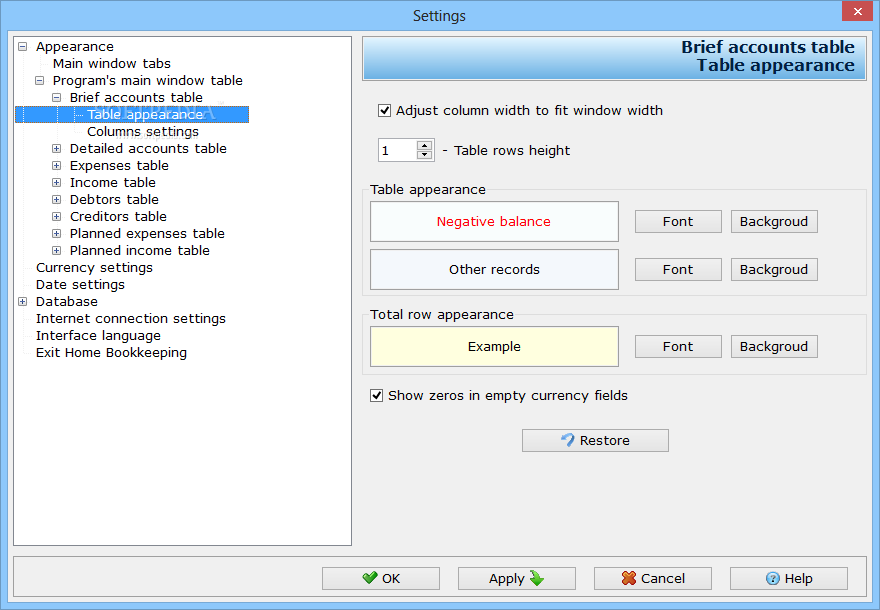Close the Settings dialog window

tap(857, 11)
